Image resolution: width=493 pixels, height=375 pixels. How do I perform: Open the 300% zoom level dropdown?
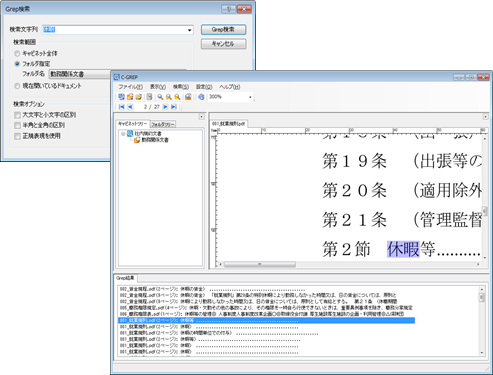pyautogui.click(x=250, y=97)
